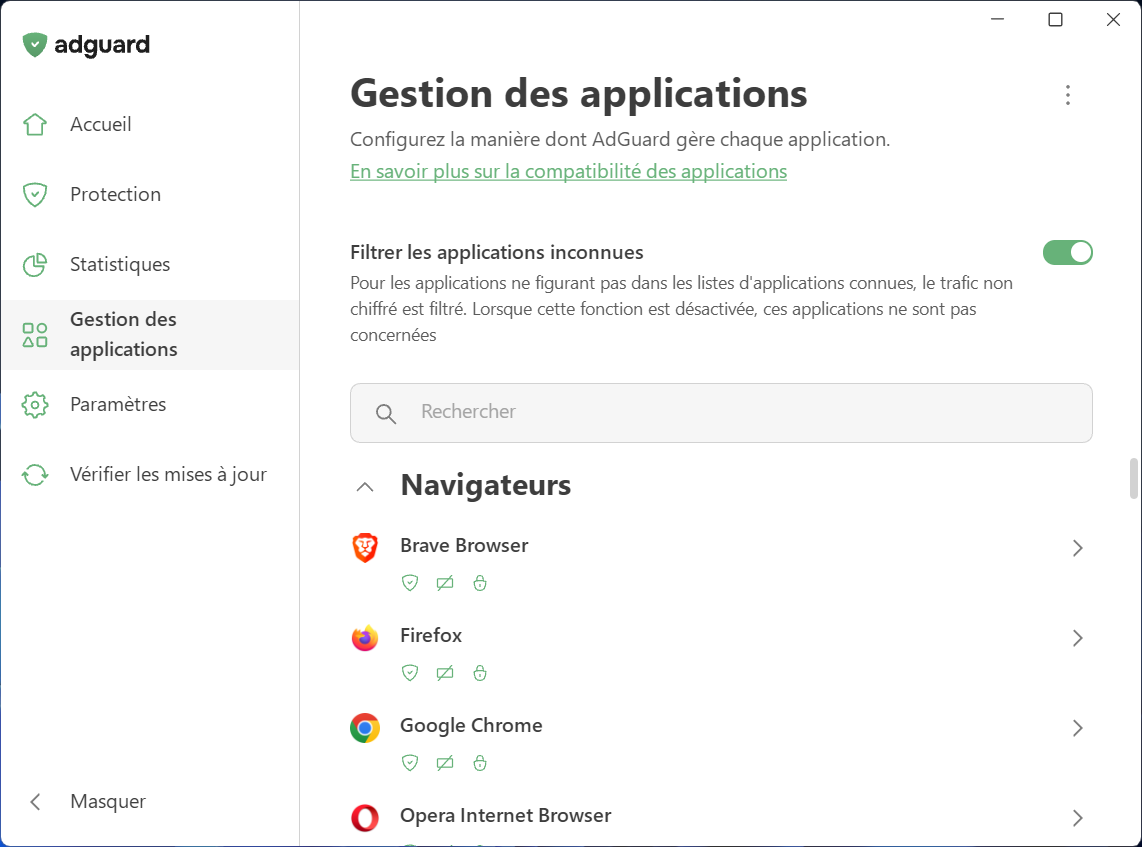Select the Firefox entry name
This screenshot has width=1142, height=847.
431,636
